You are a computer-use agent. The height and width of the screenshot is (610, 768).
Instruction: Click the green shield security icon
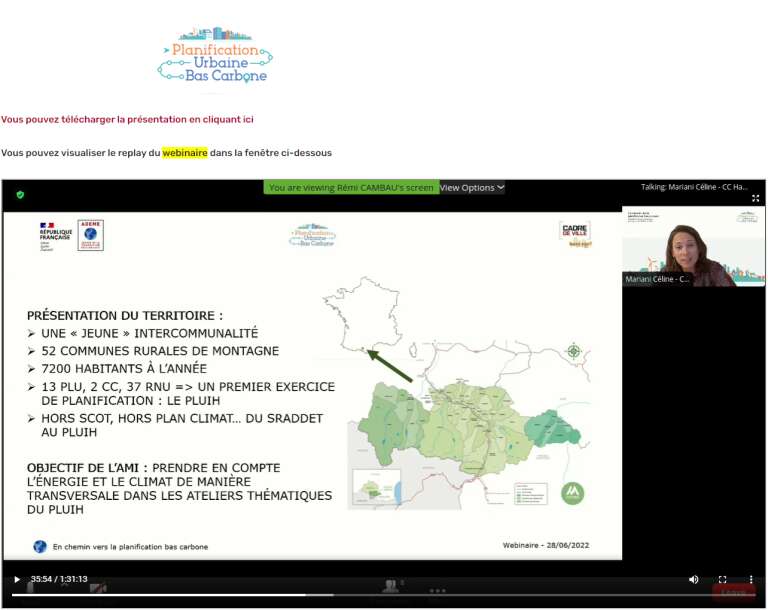click(x=20, y=195)
